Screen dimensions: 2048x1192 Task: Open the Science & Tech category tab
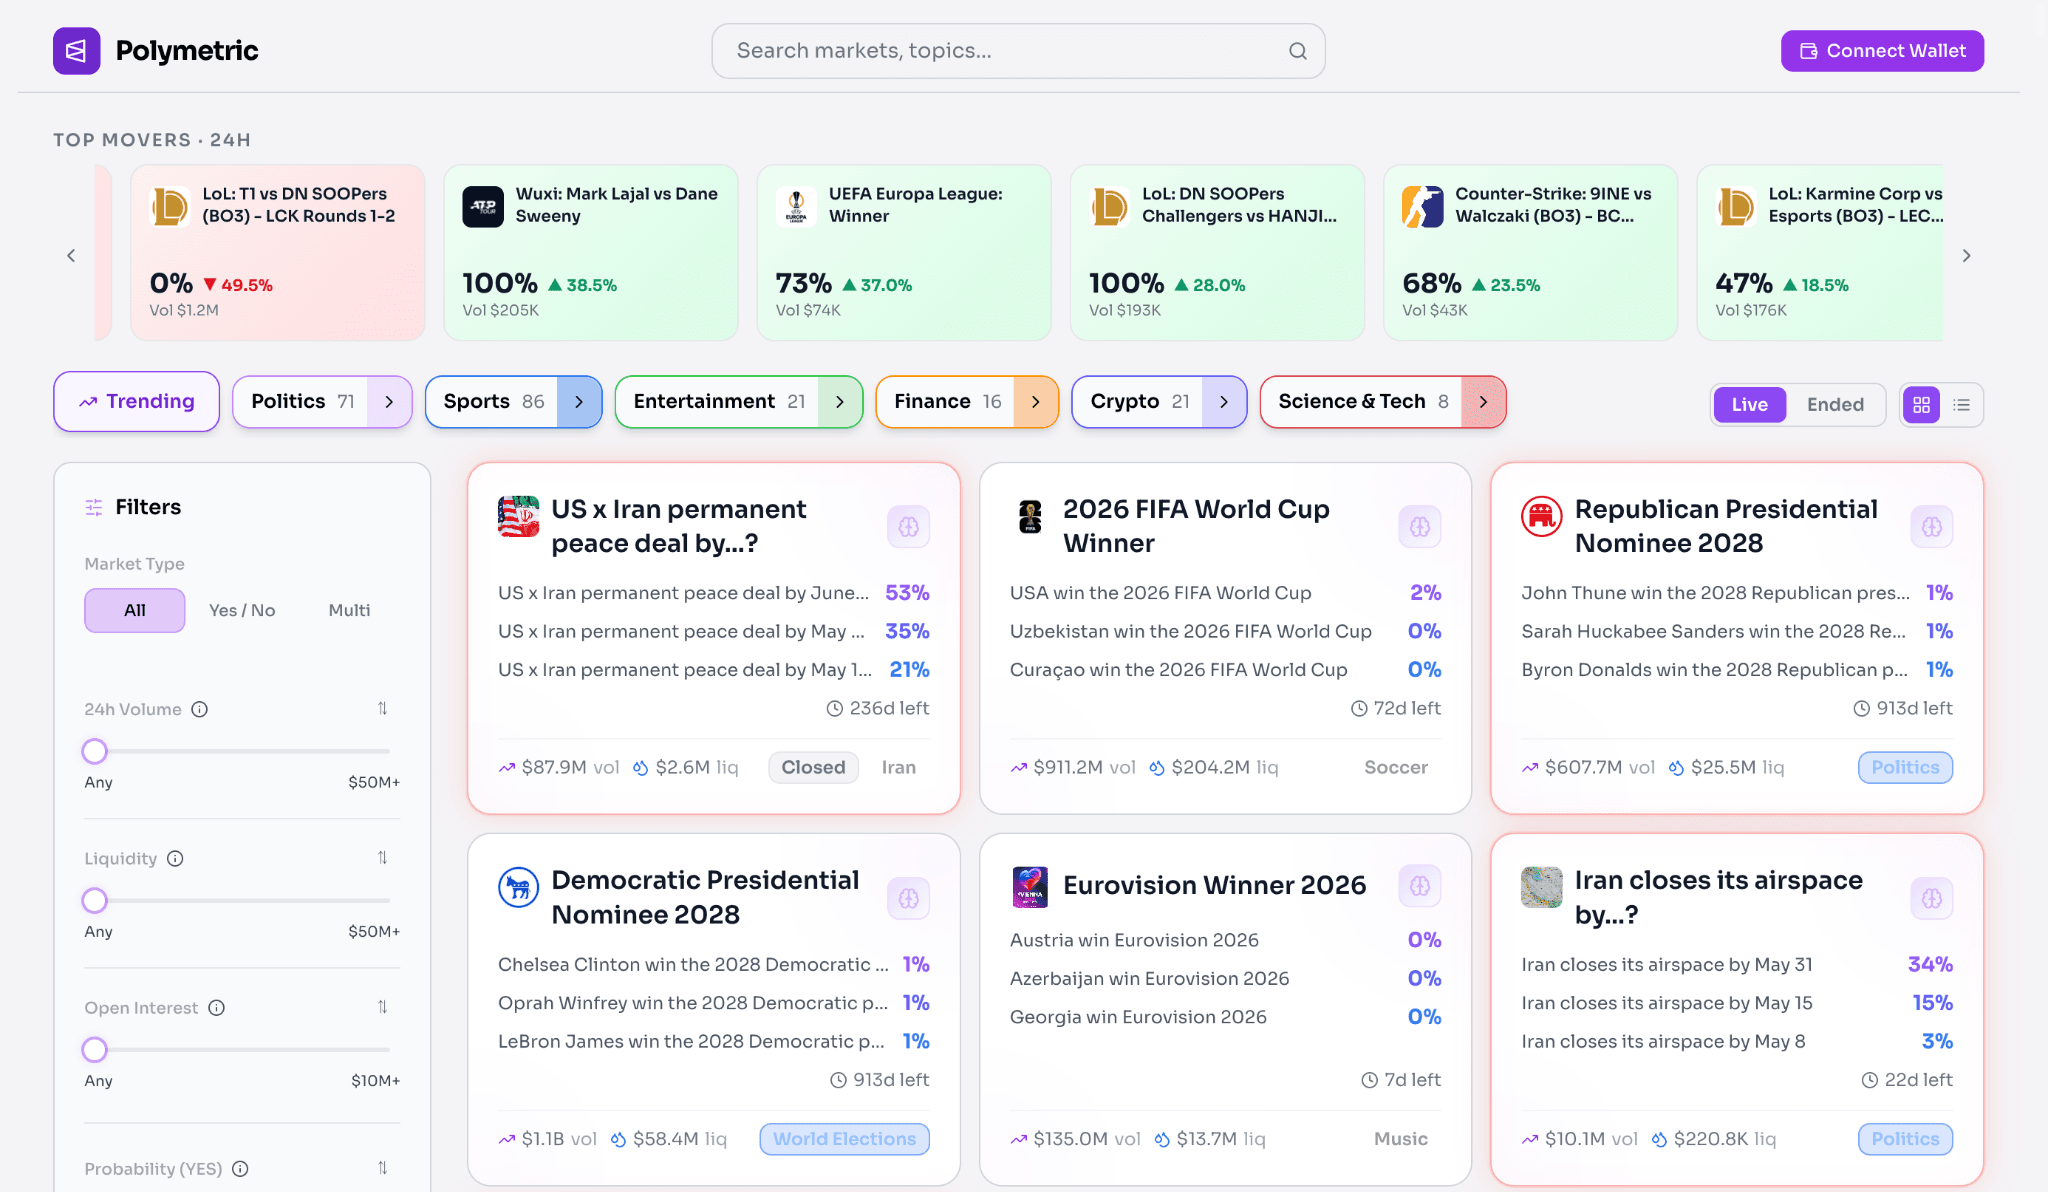1361,401
